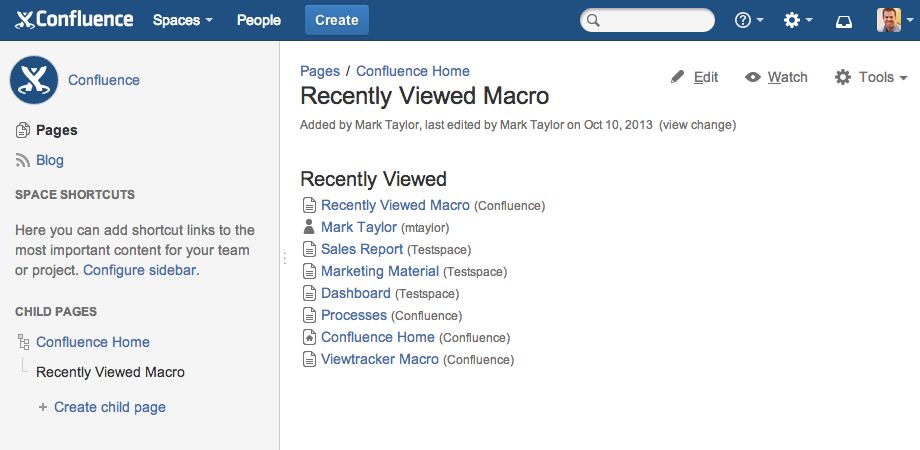Open the help question mark menu

click(x=748, y=20)
